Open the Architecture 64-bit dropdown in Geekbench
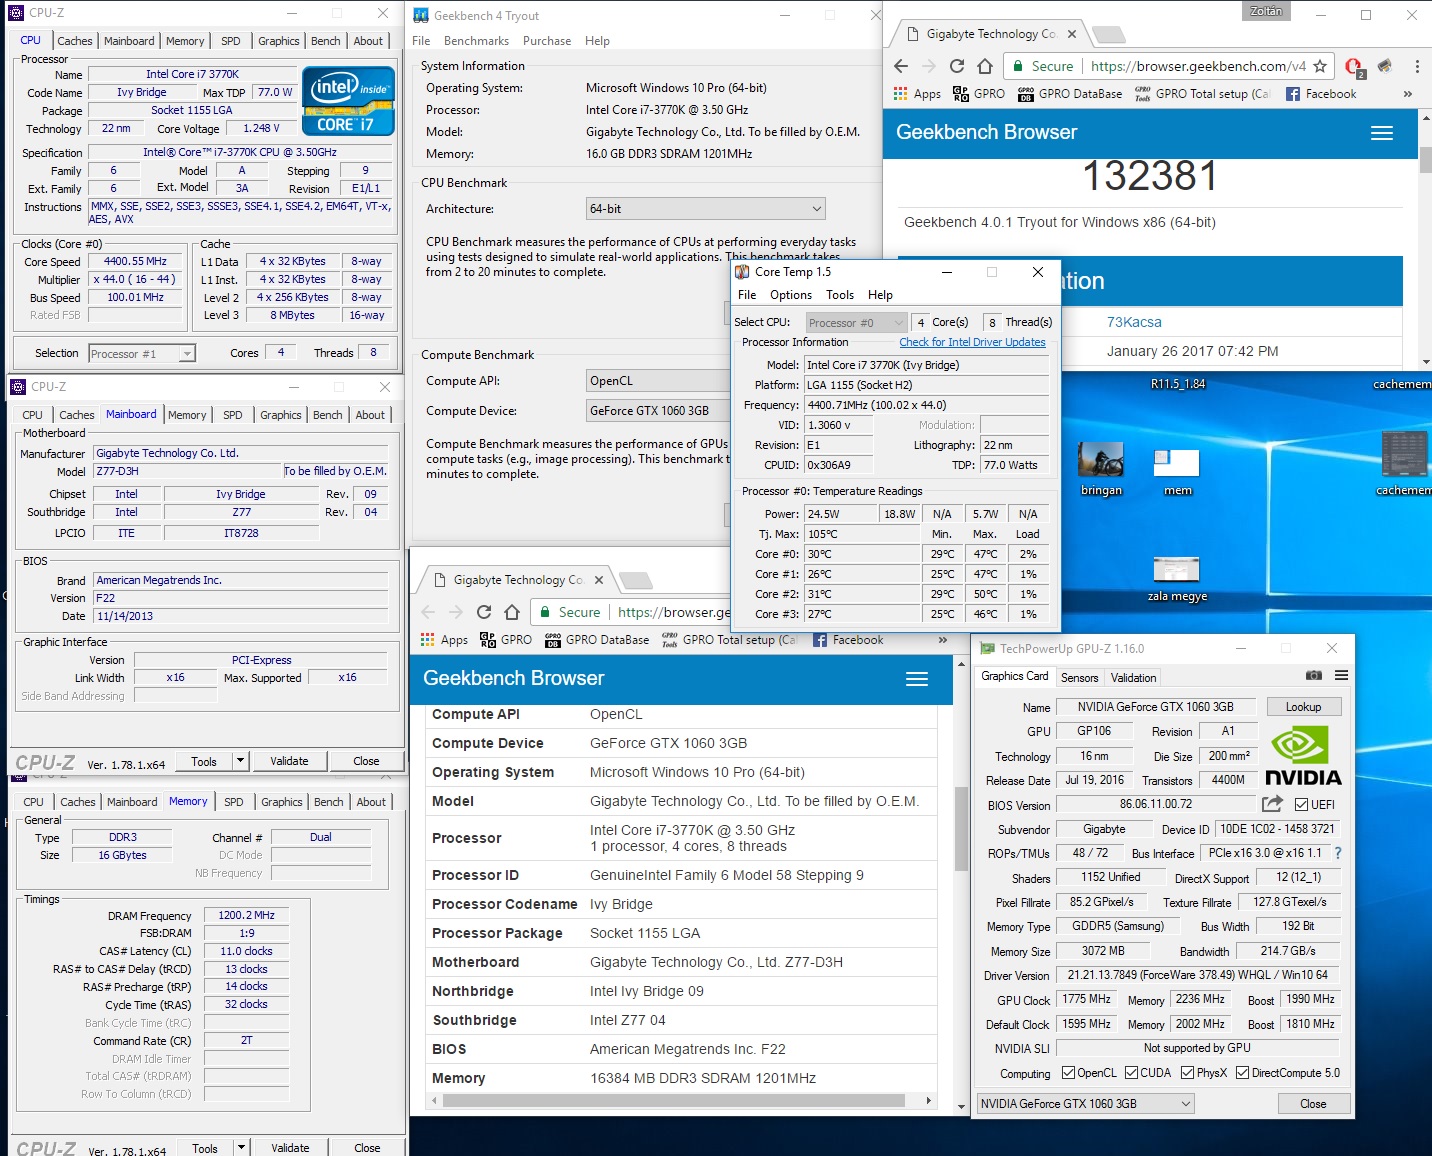The height and width of the screenshot is (1156, 1432). click(x=706, y=209)
